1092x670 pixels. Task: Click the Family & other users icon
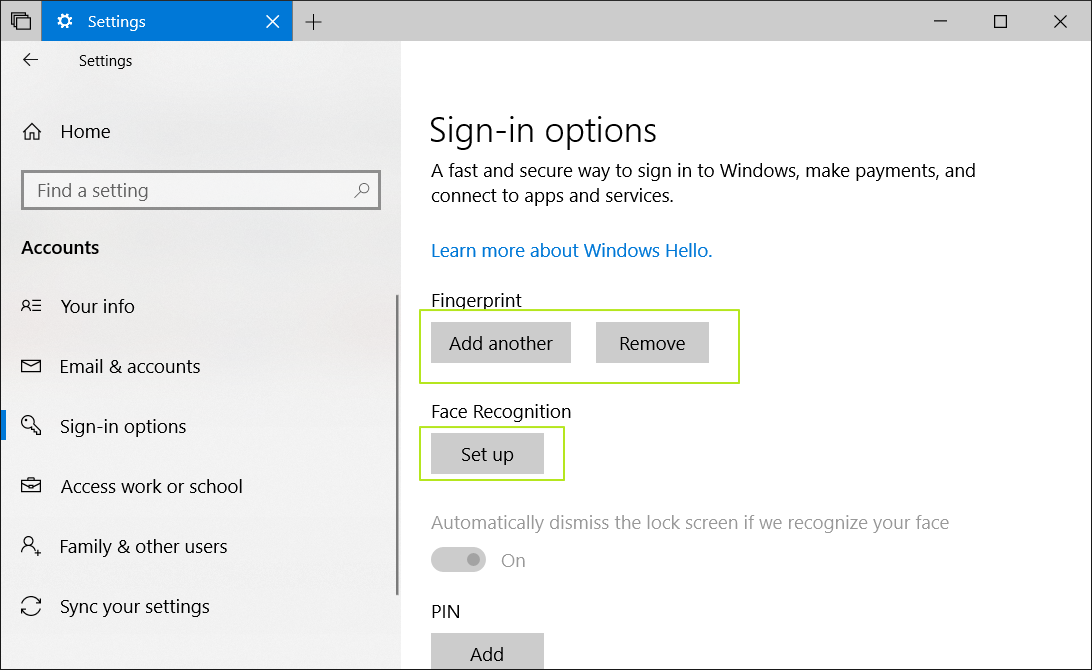31,546
